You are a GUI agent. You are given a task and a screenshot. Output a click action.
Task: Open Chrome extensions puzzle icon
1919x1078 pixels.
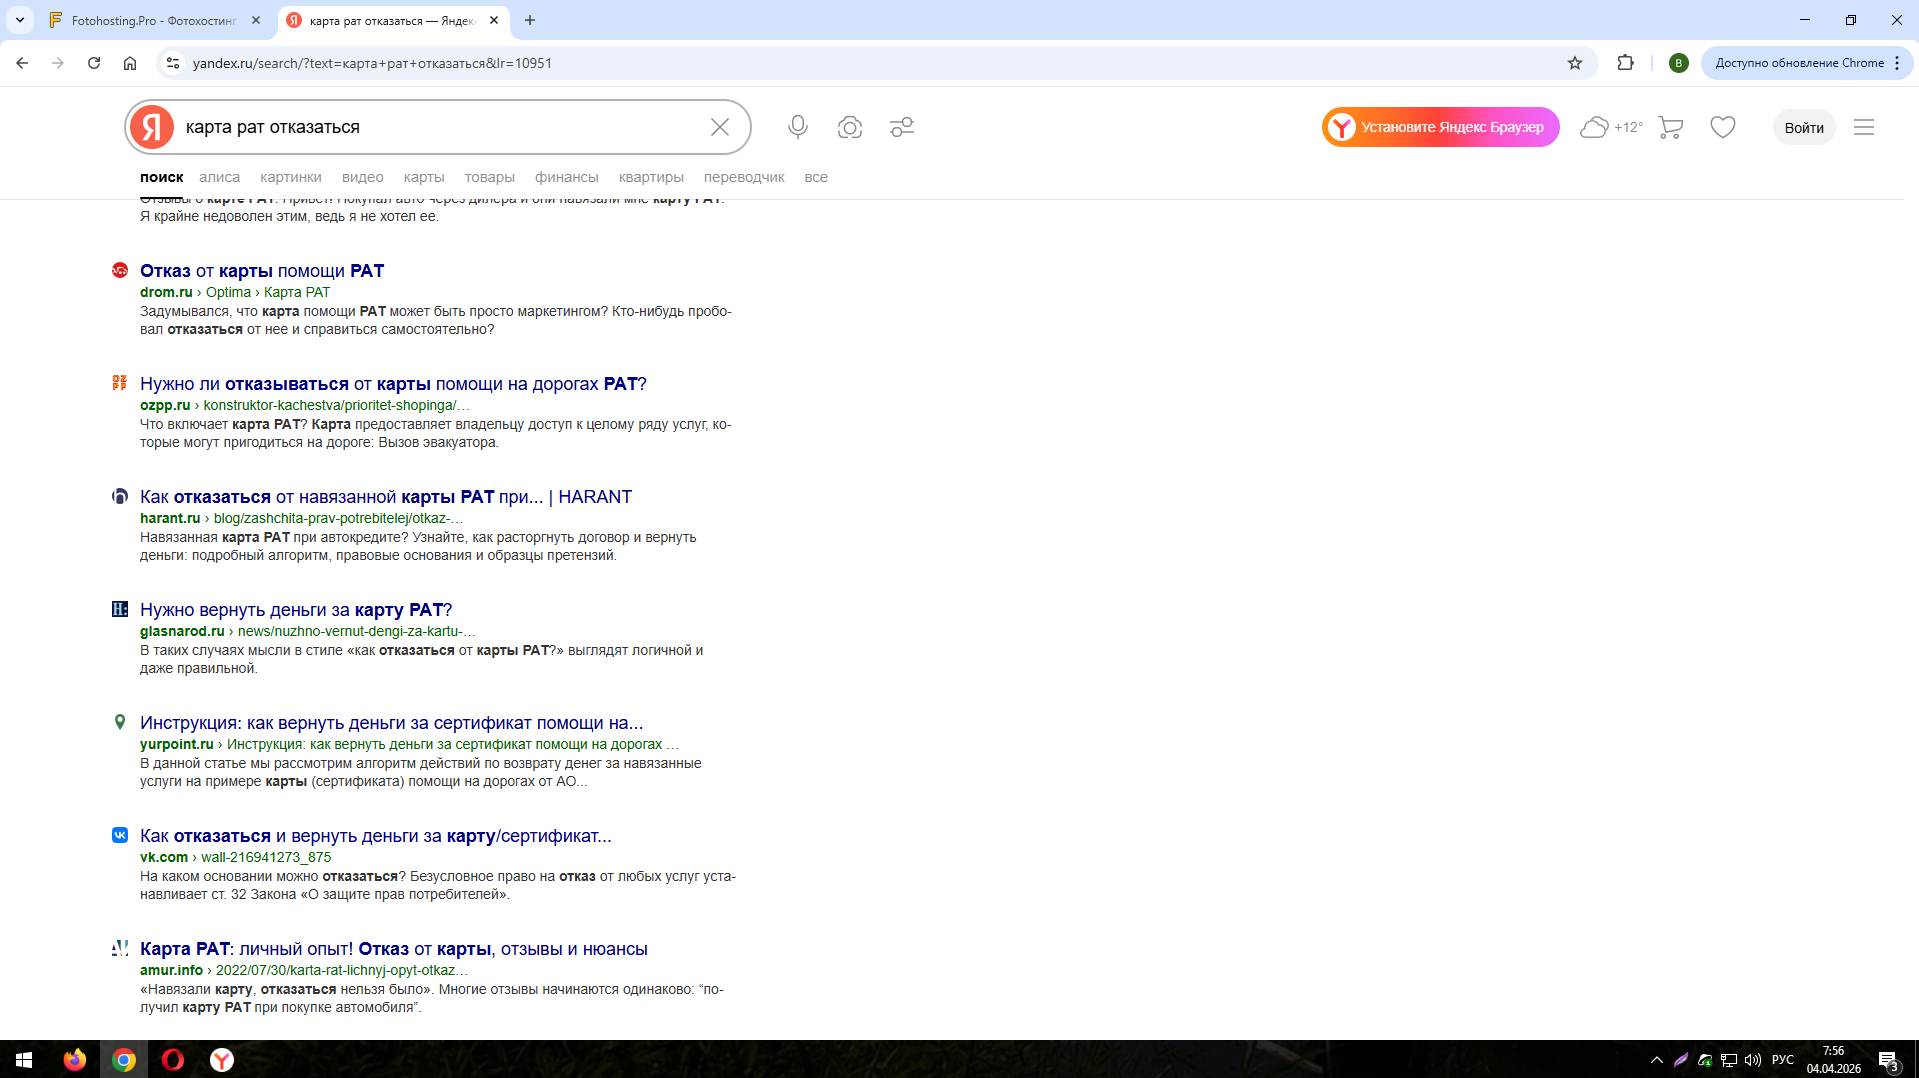click(x=1626, y=63)
